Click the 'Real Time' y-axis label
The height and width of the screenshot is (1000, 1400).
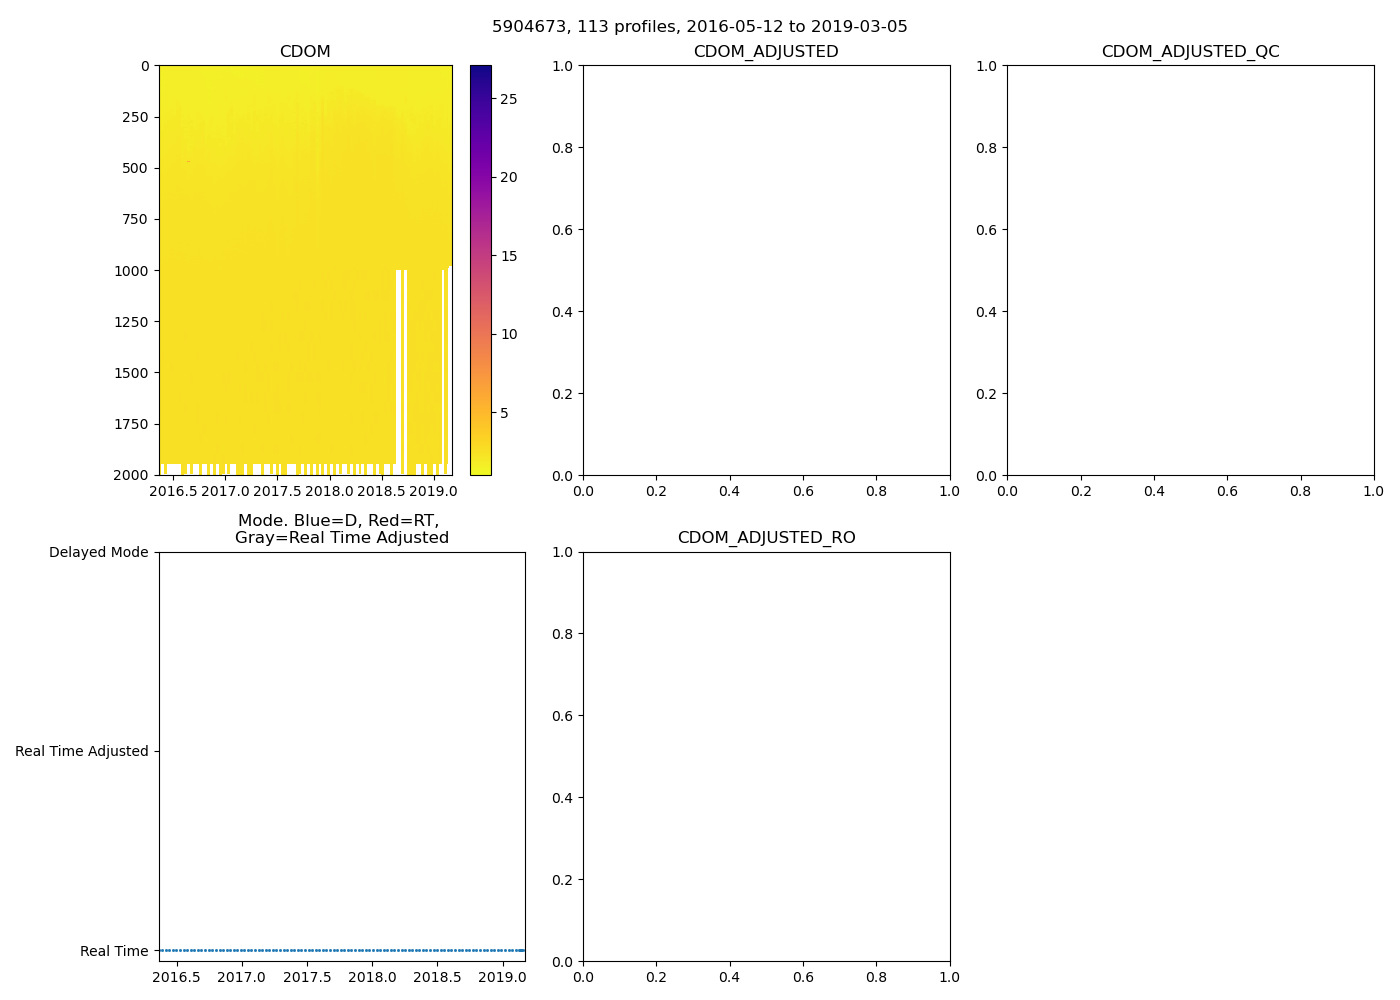[x=114, y=951]
